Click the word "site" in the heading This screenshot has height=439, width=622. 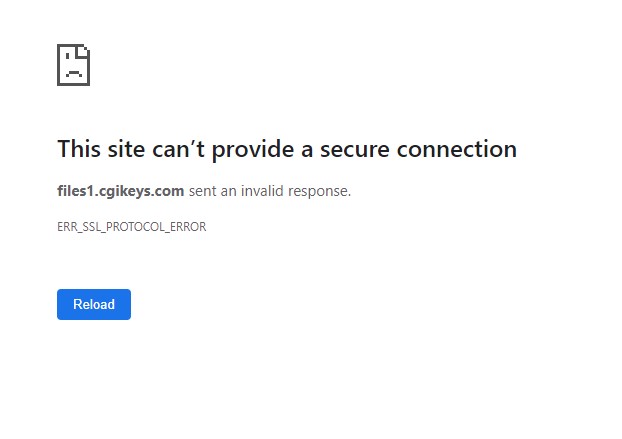tap(127, 149)
